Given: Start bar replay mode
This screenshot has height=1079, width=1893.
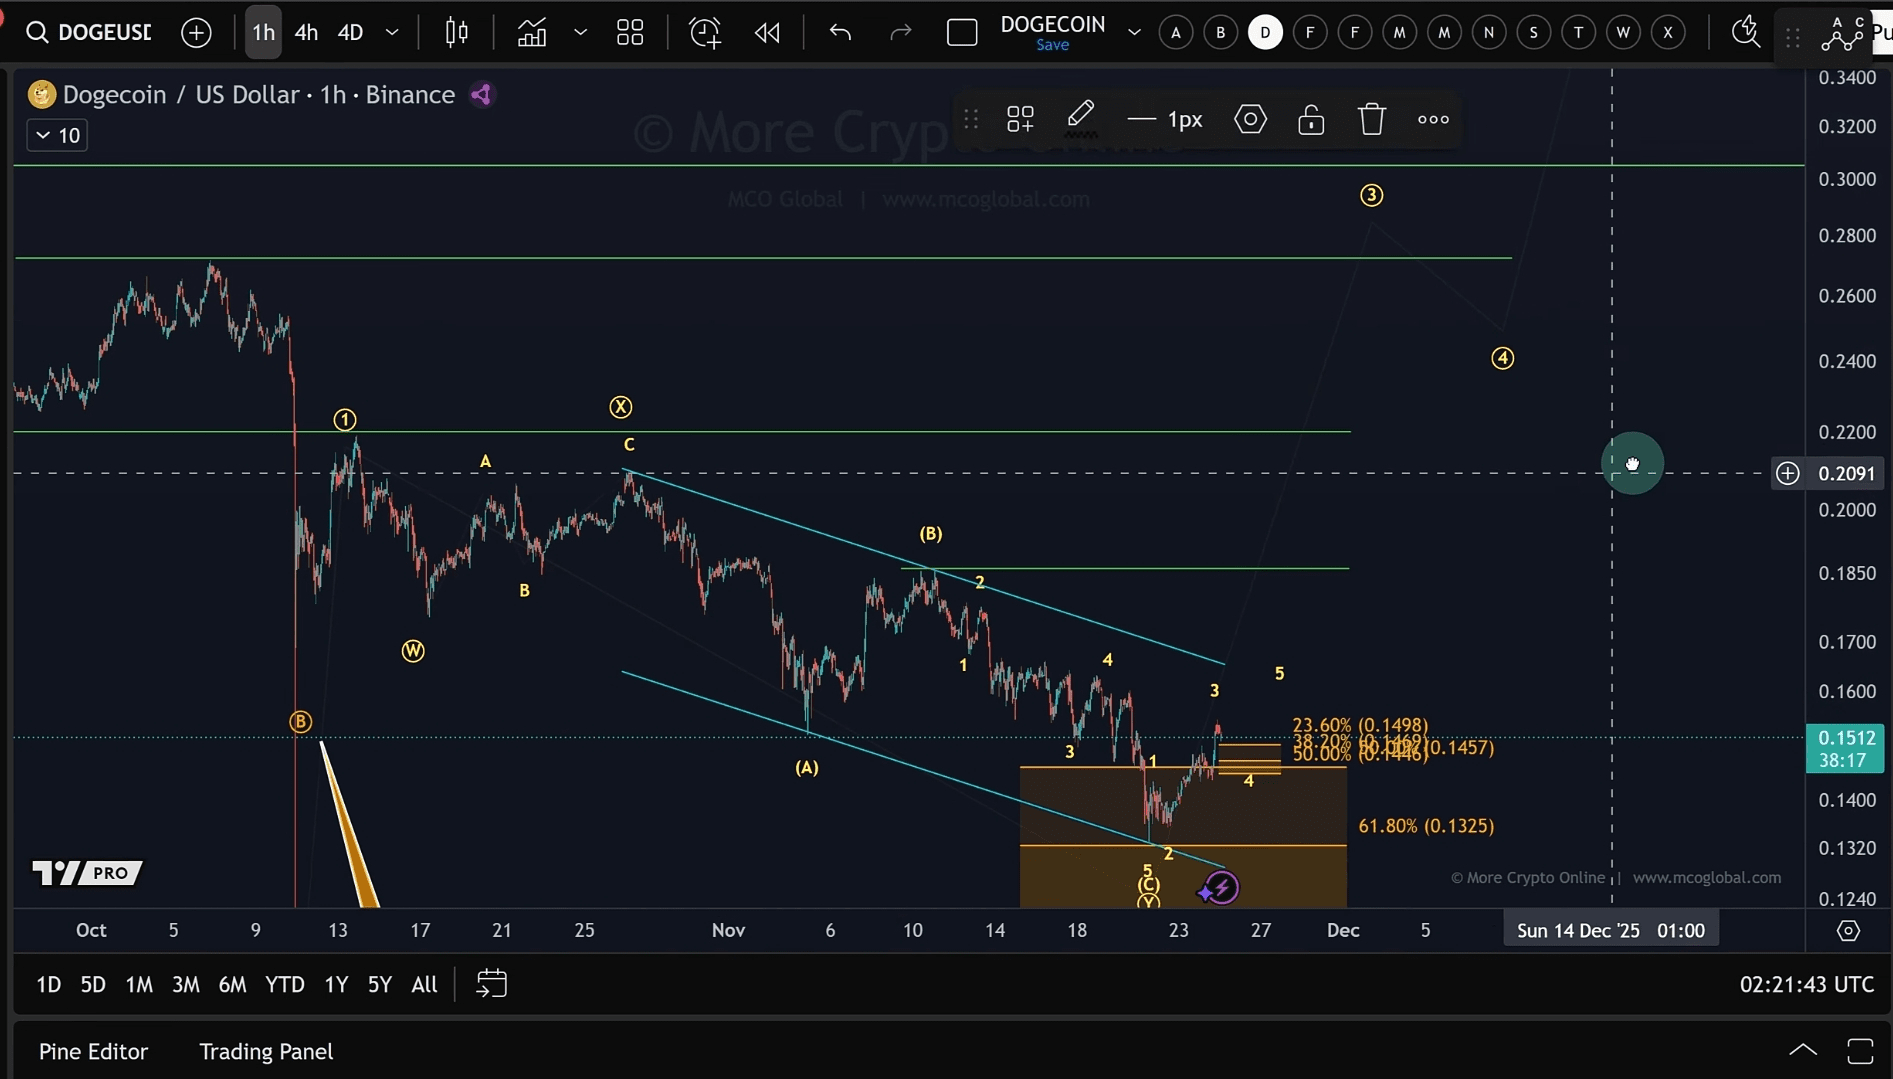Looking at the screenshot, I should 767,33.
